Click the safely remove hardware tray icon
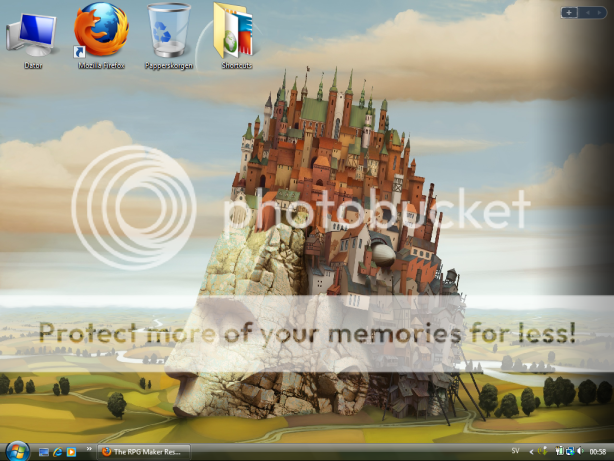614x461 pixels. click(x=543, y=452)
